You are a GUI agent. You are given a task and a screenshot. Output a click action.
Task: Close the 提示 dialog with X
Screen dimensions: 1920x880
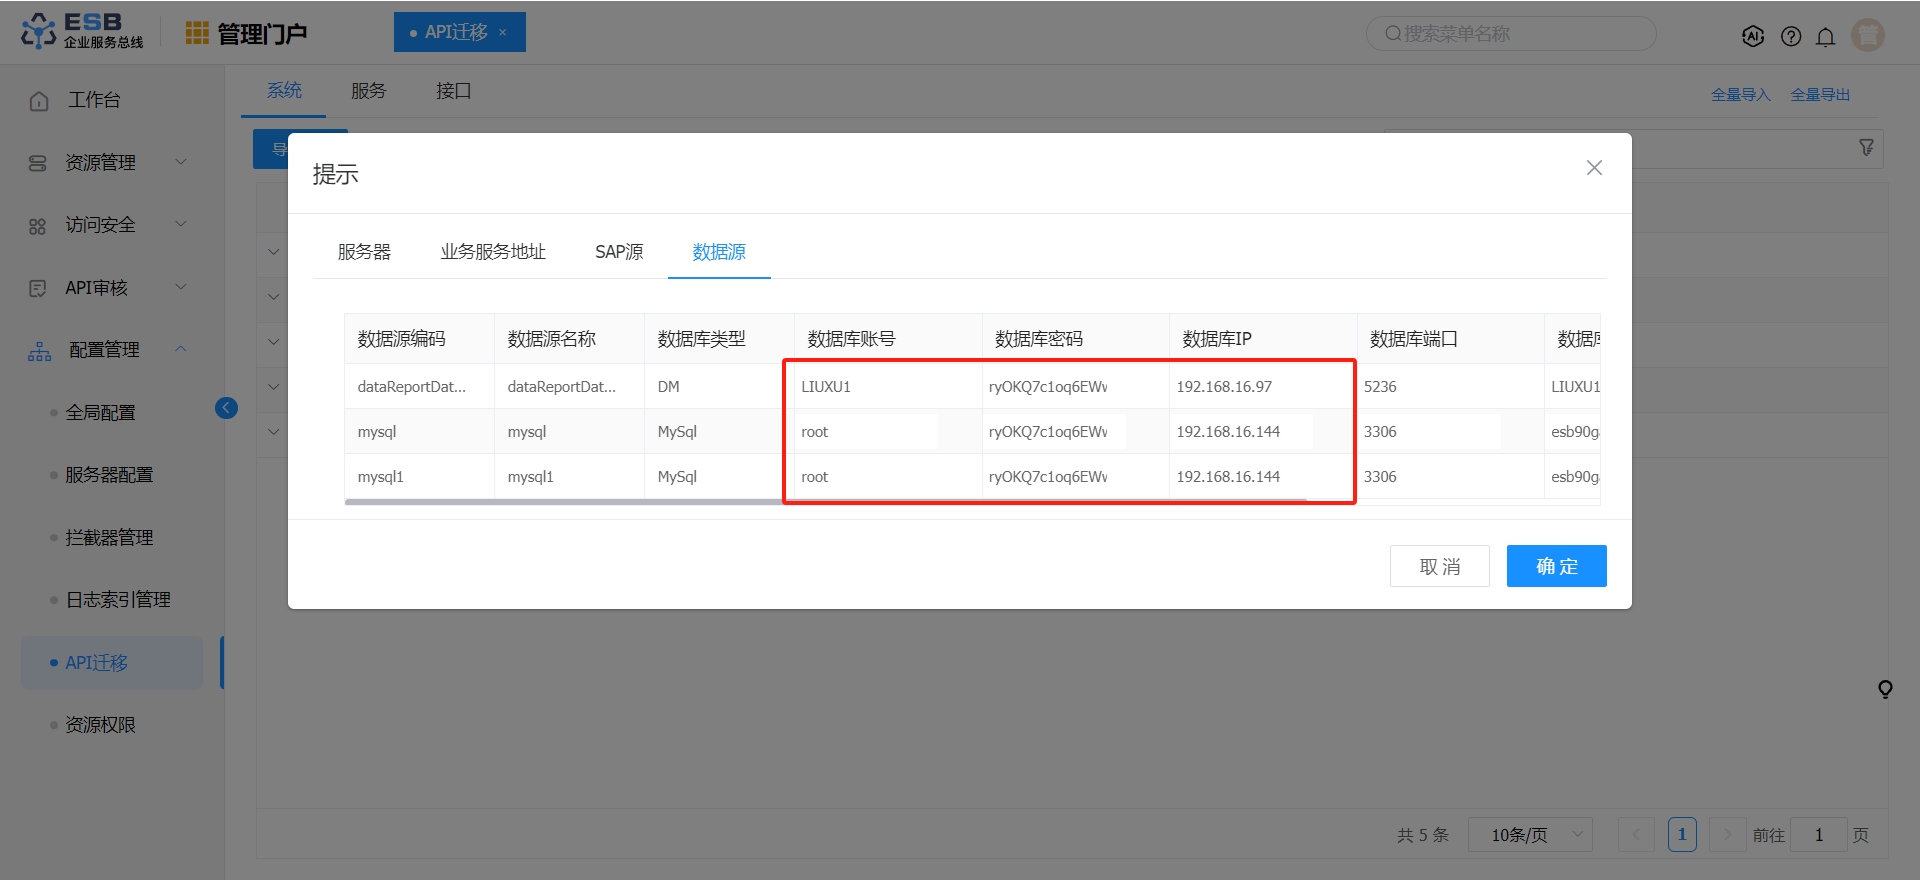(1594, 168)
